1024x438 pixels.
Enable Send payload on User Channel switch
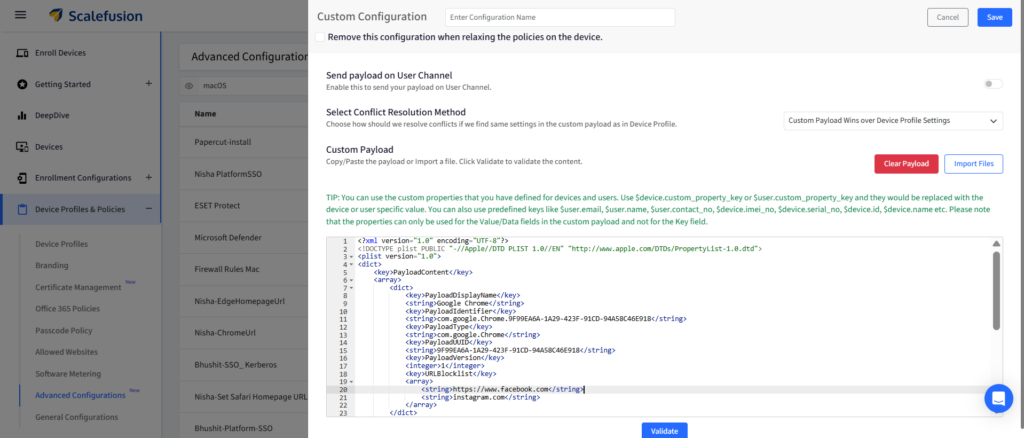tap(993, 84)
